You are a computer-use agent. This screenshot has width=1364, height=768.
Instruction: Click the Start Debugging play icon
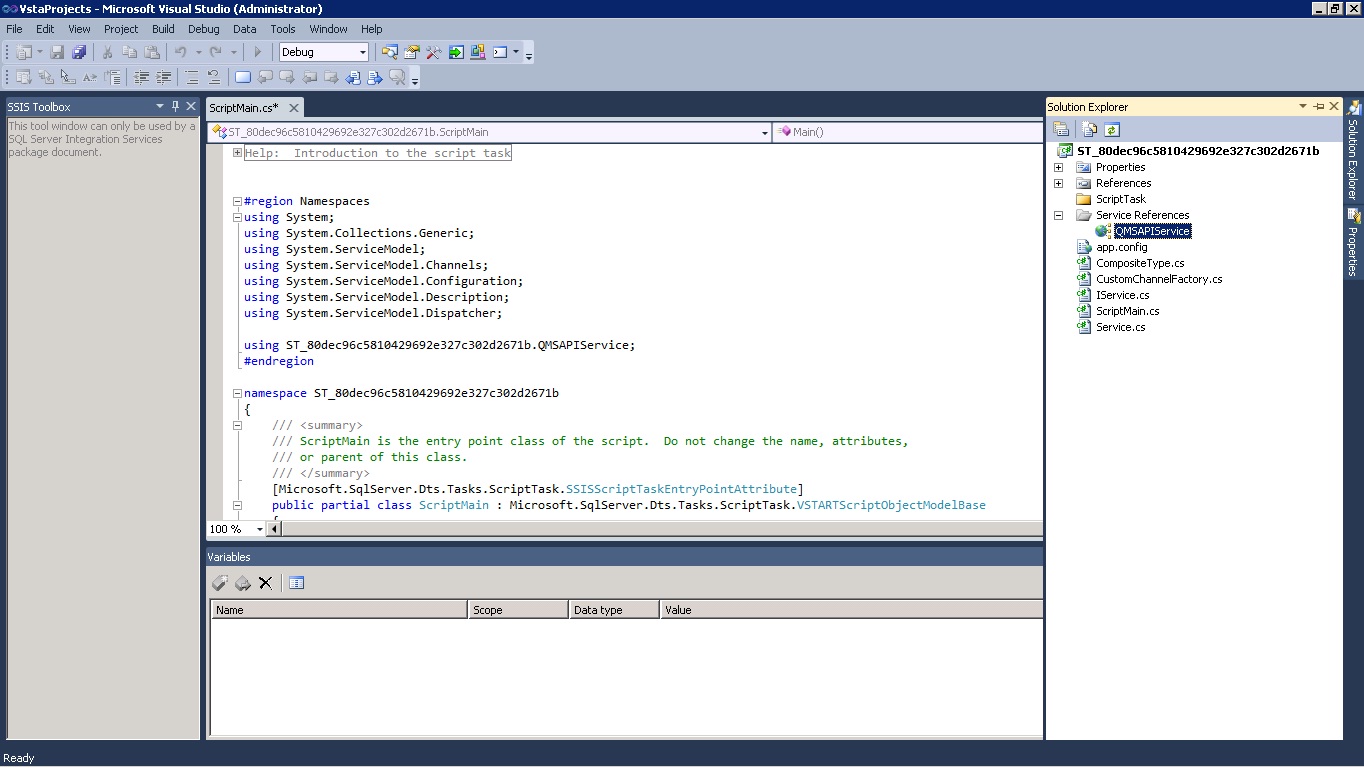pyautogui.click(x=258, y=52)
